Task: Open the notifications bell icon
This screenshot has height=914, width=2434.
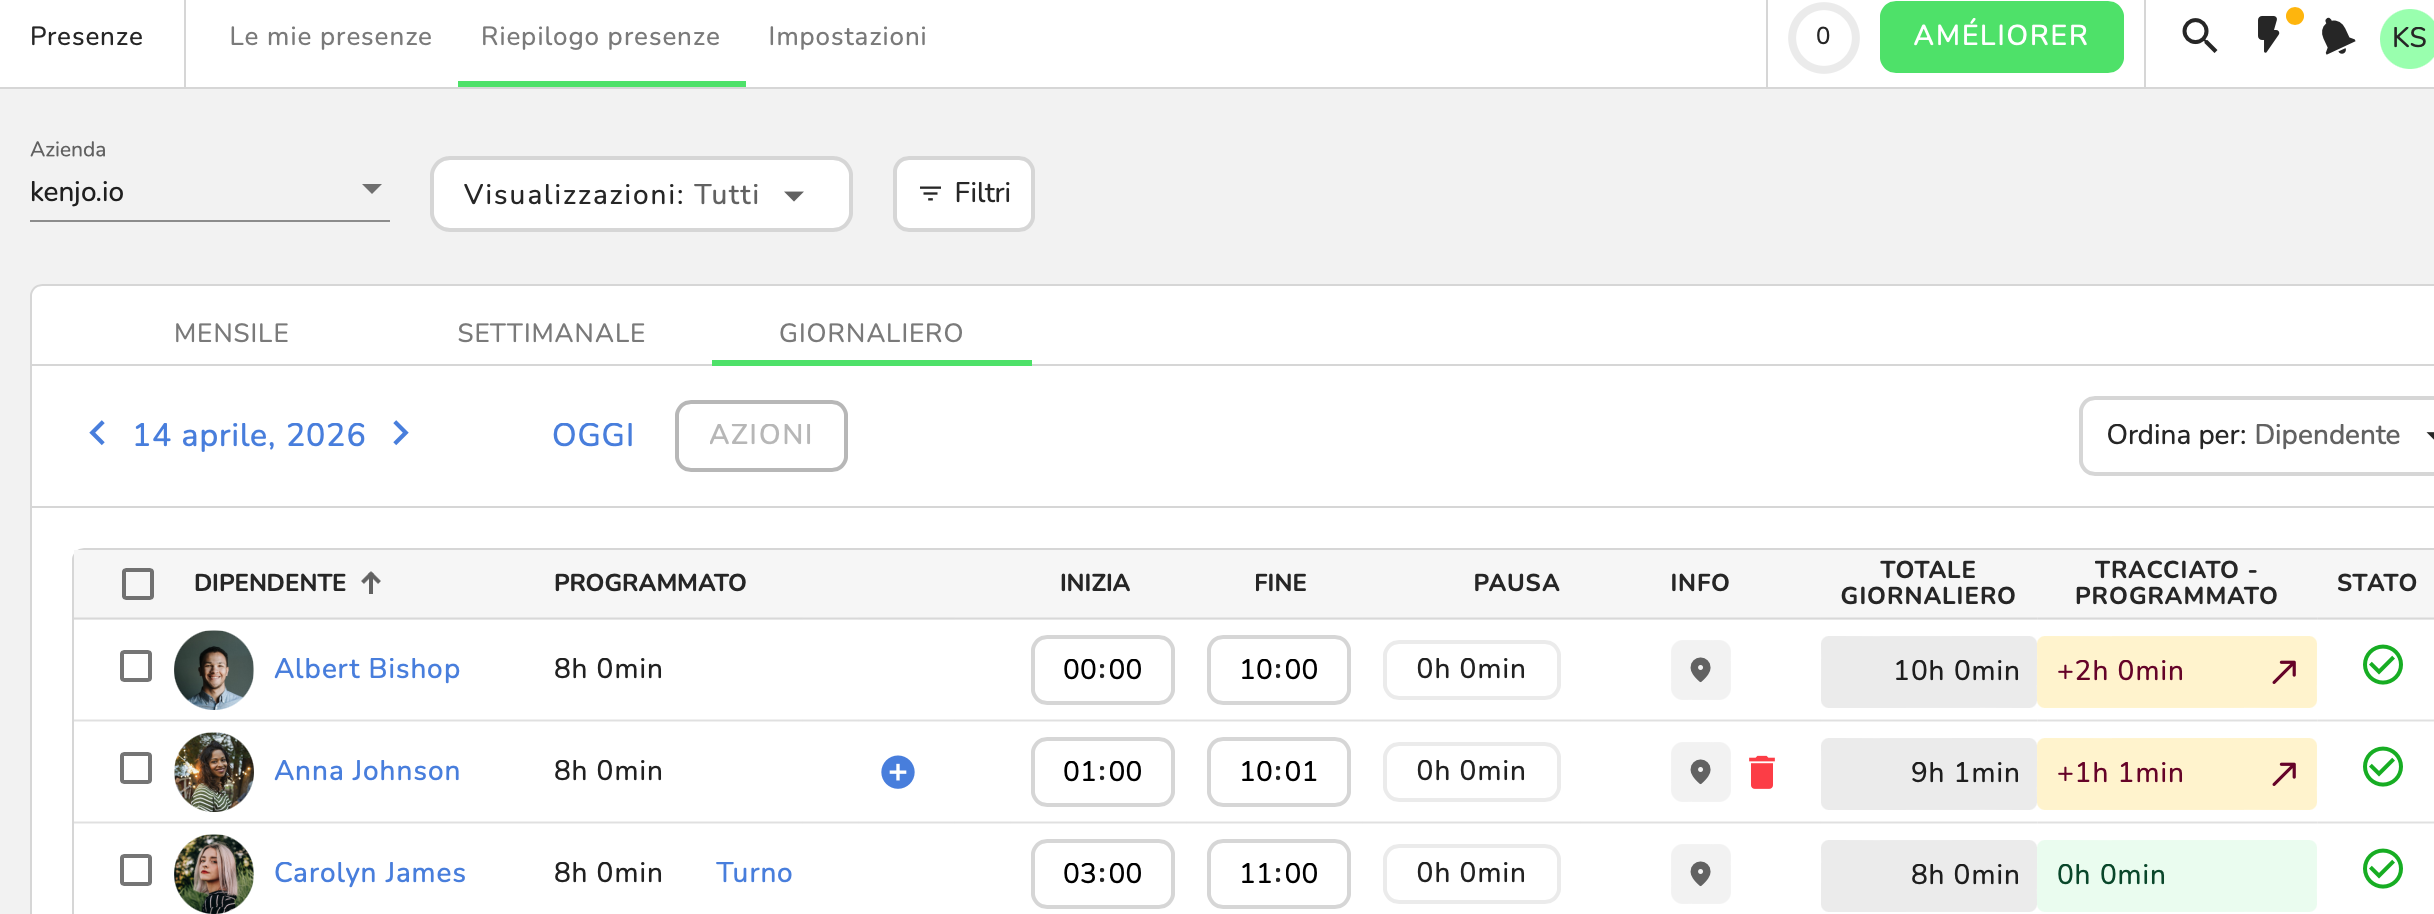Action: (x=2338, y=37)
